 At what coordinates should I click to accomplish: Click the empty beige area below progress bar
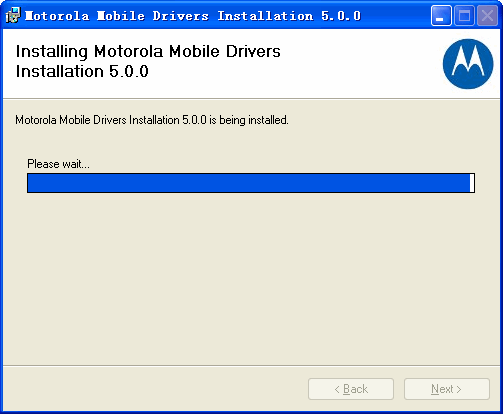pos(250,277)
